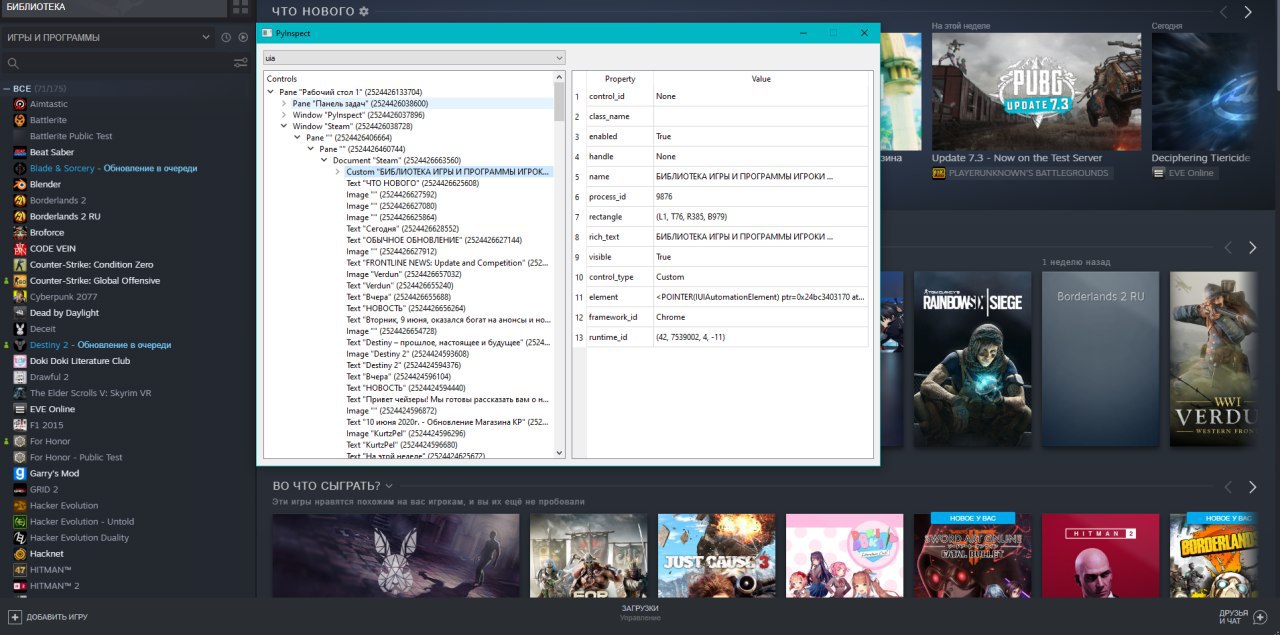
Task: Select Text "Сегодня" tree row
Action: pos(402,229)
